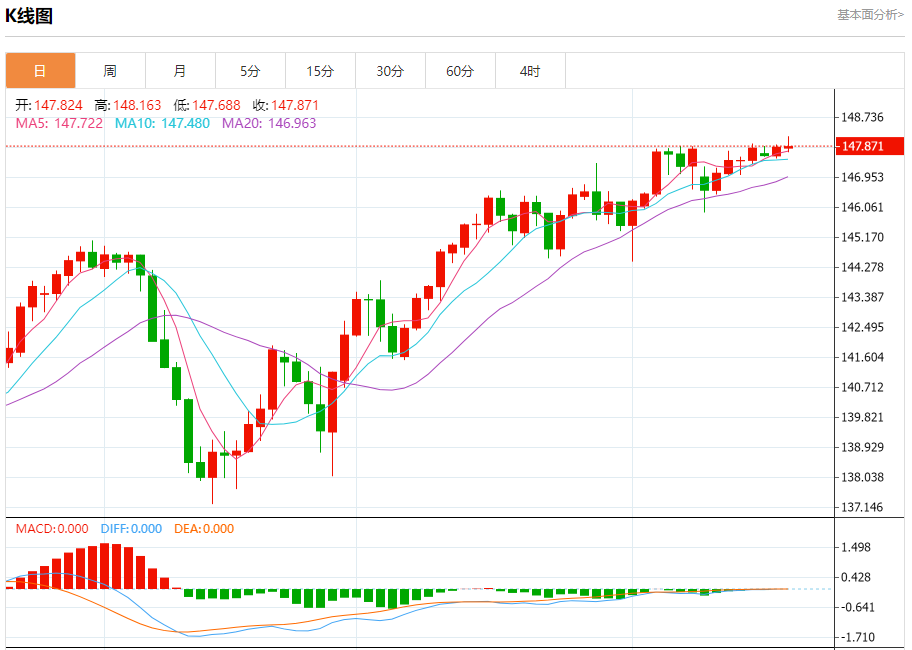Switch to the 周 weekly tab
Screen dimensions: 912x650
click(111, 71)
